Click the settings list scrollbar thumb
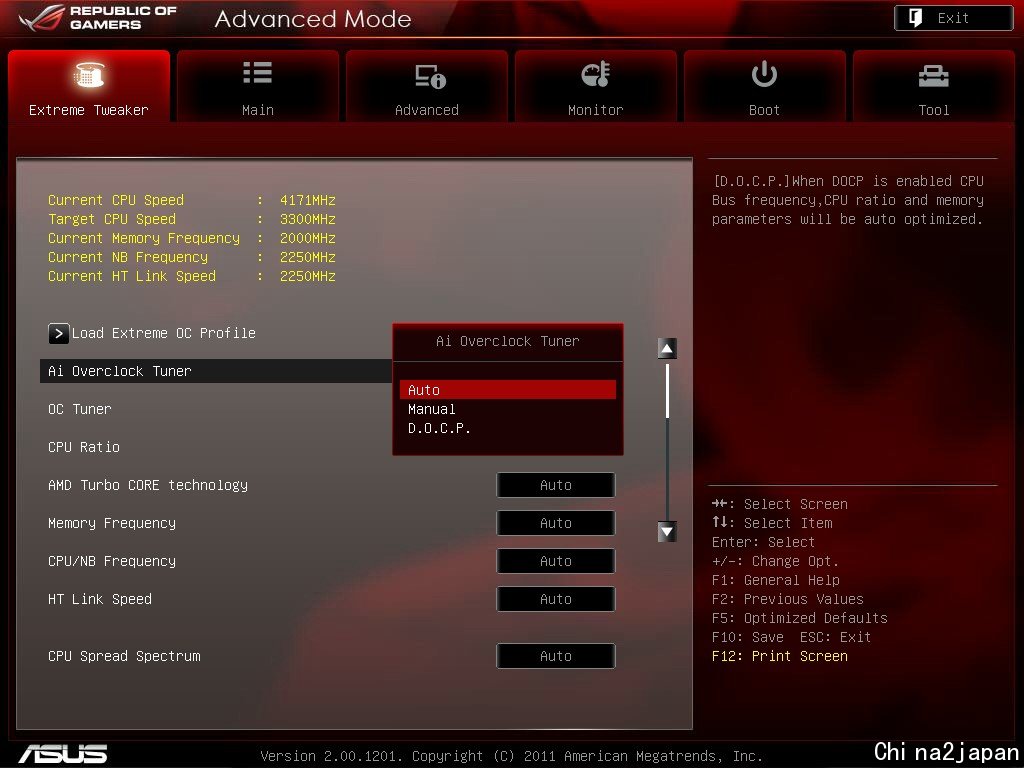 click(667, 391)
